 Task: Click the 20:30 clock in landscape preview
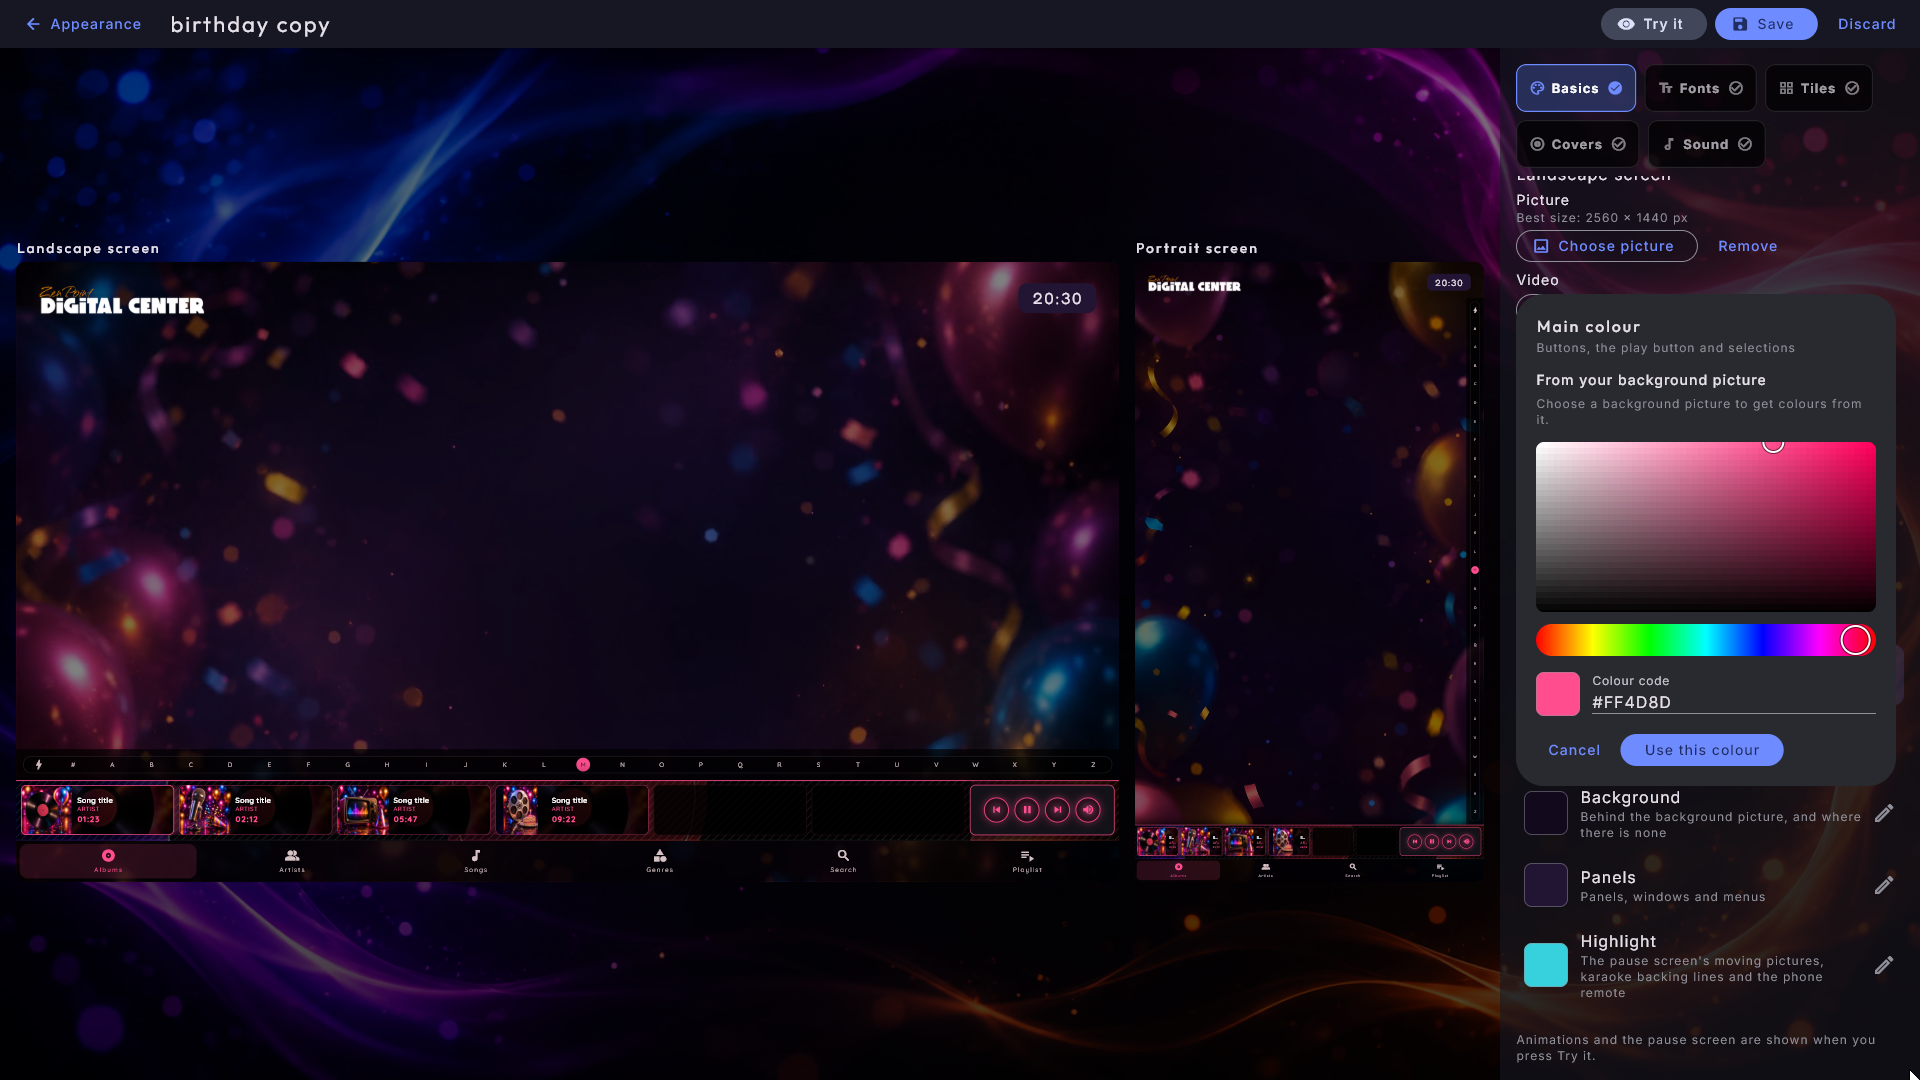pyautogui.click(x=1057, y=299)
